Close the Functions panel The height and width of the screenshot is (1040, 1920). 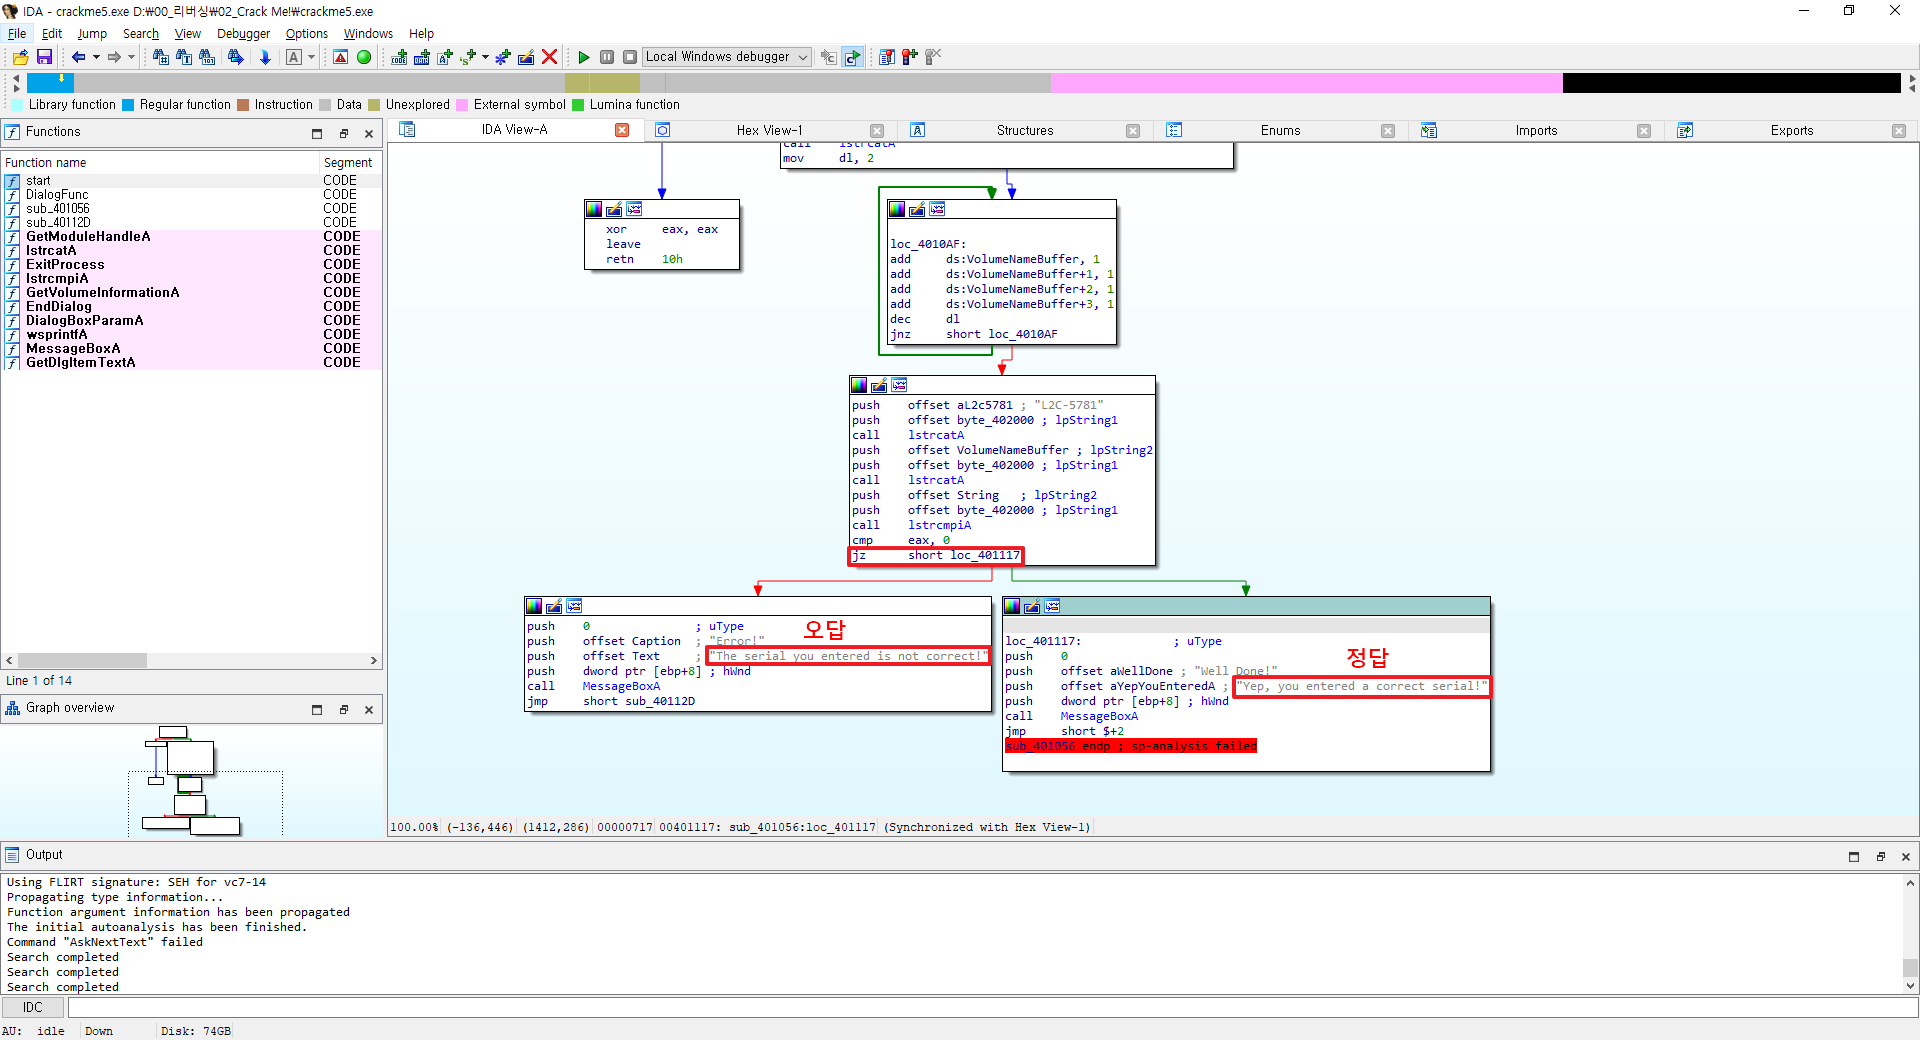369,133
